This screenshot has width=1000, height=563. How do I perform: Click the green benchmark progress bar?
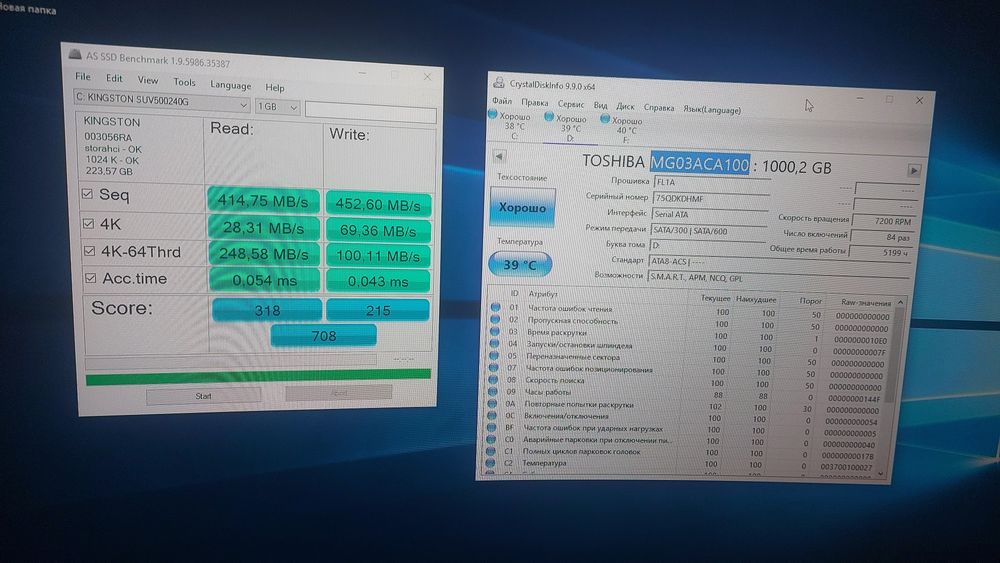[x=258, y=377]
